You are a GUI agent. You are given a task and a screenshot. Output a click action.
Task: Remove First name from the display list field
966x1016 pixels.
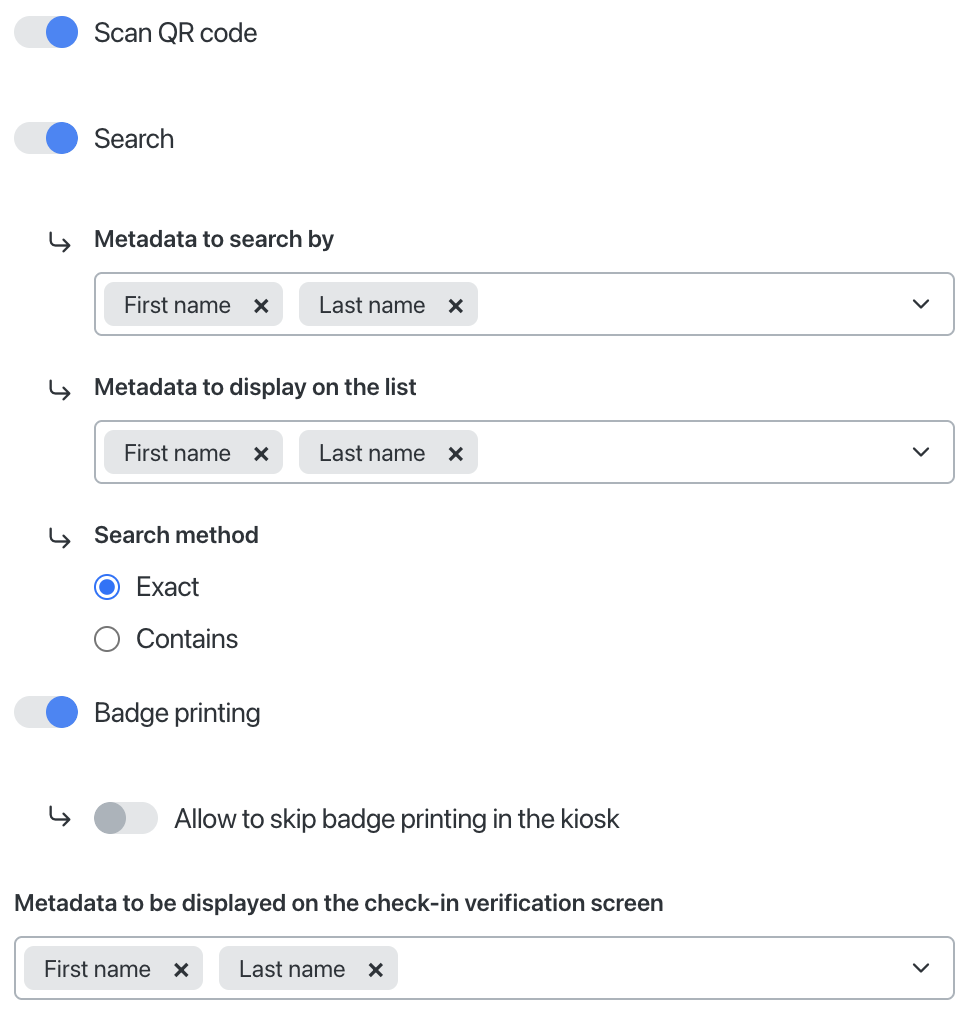point(260,452)
